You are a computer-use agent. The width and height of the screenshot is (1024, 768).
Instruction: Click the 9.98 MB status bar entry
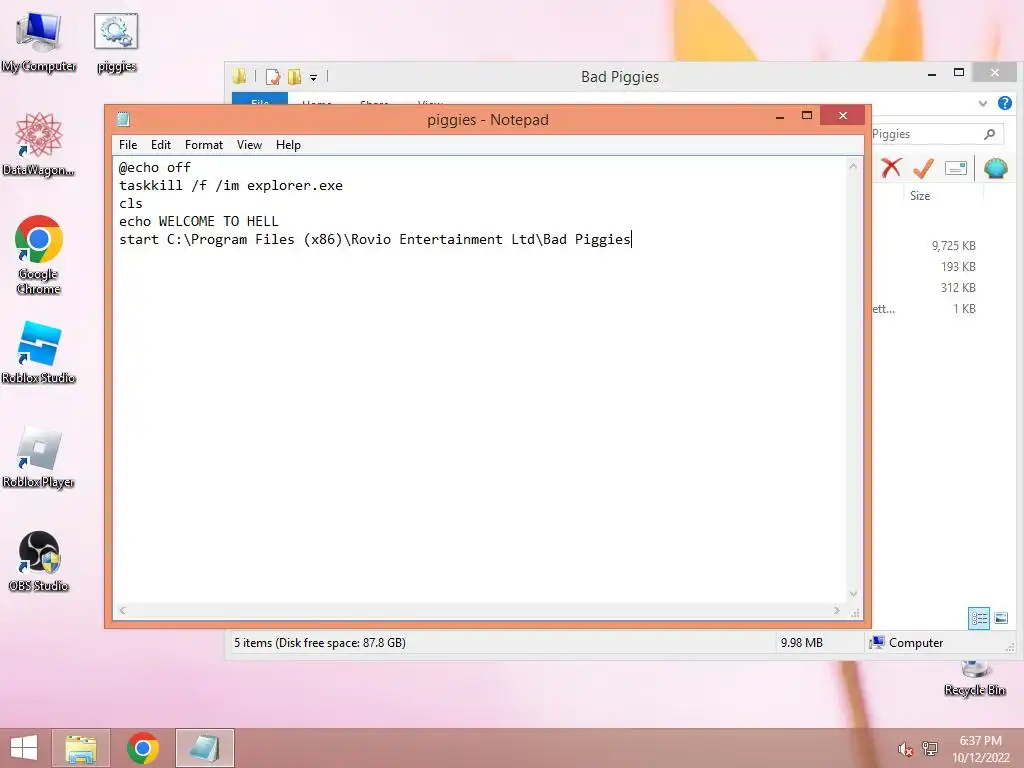801,643
